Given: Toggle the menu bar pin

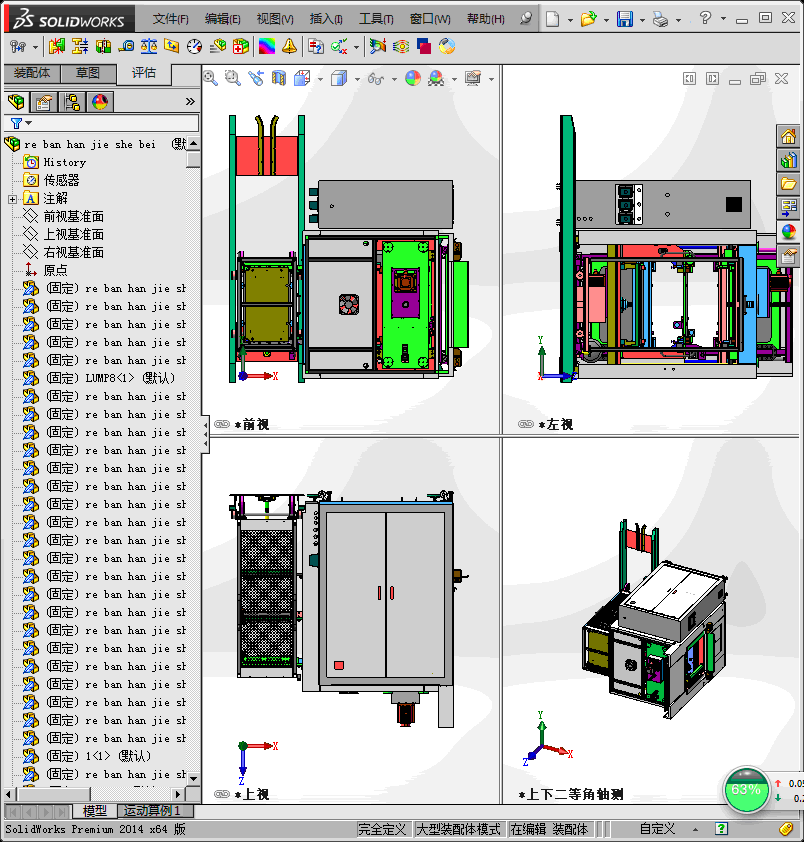Looking at the screenshot, I should pos(526,19).
